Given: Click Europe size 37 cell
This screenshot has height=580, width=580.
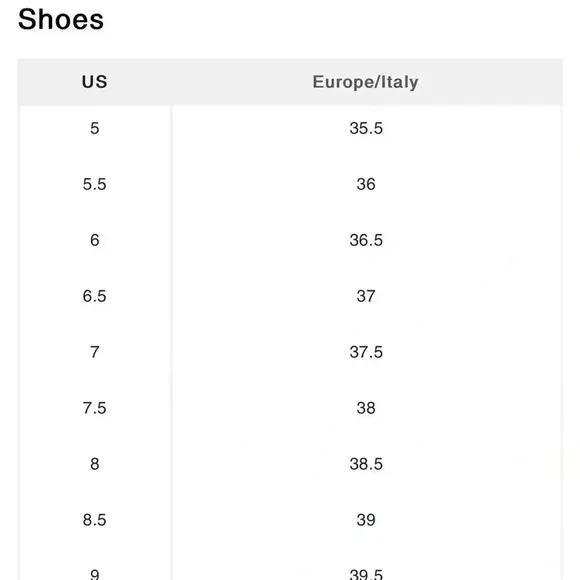Looking at the screenshot, I should (x=366, y=296).
